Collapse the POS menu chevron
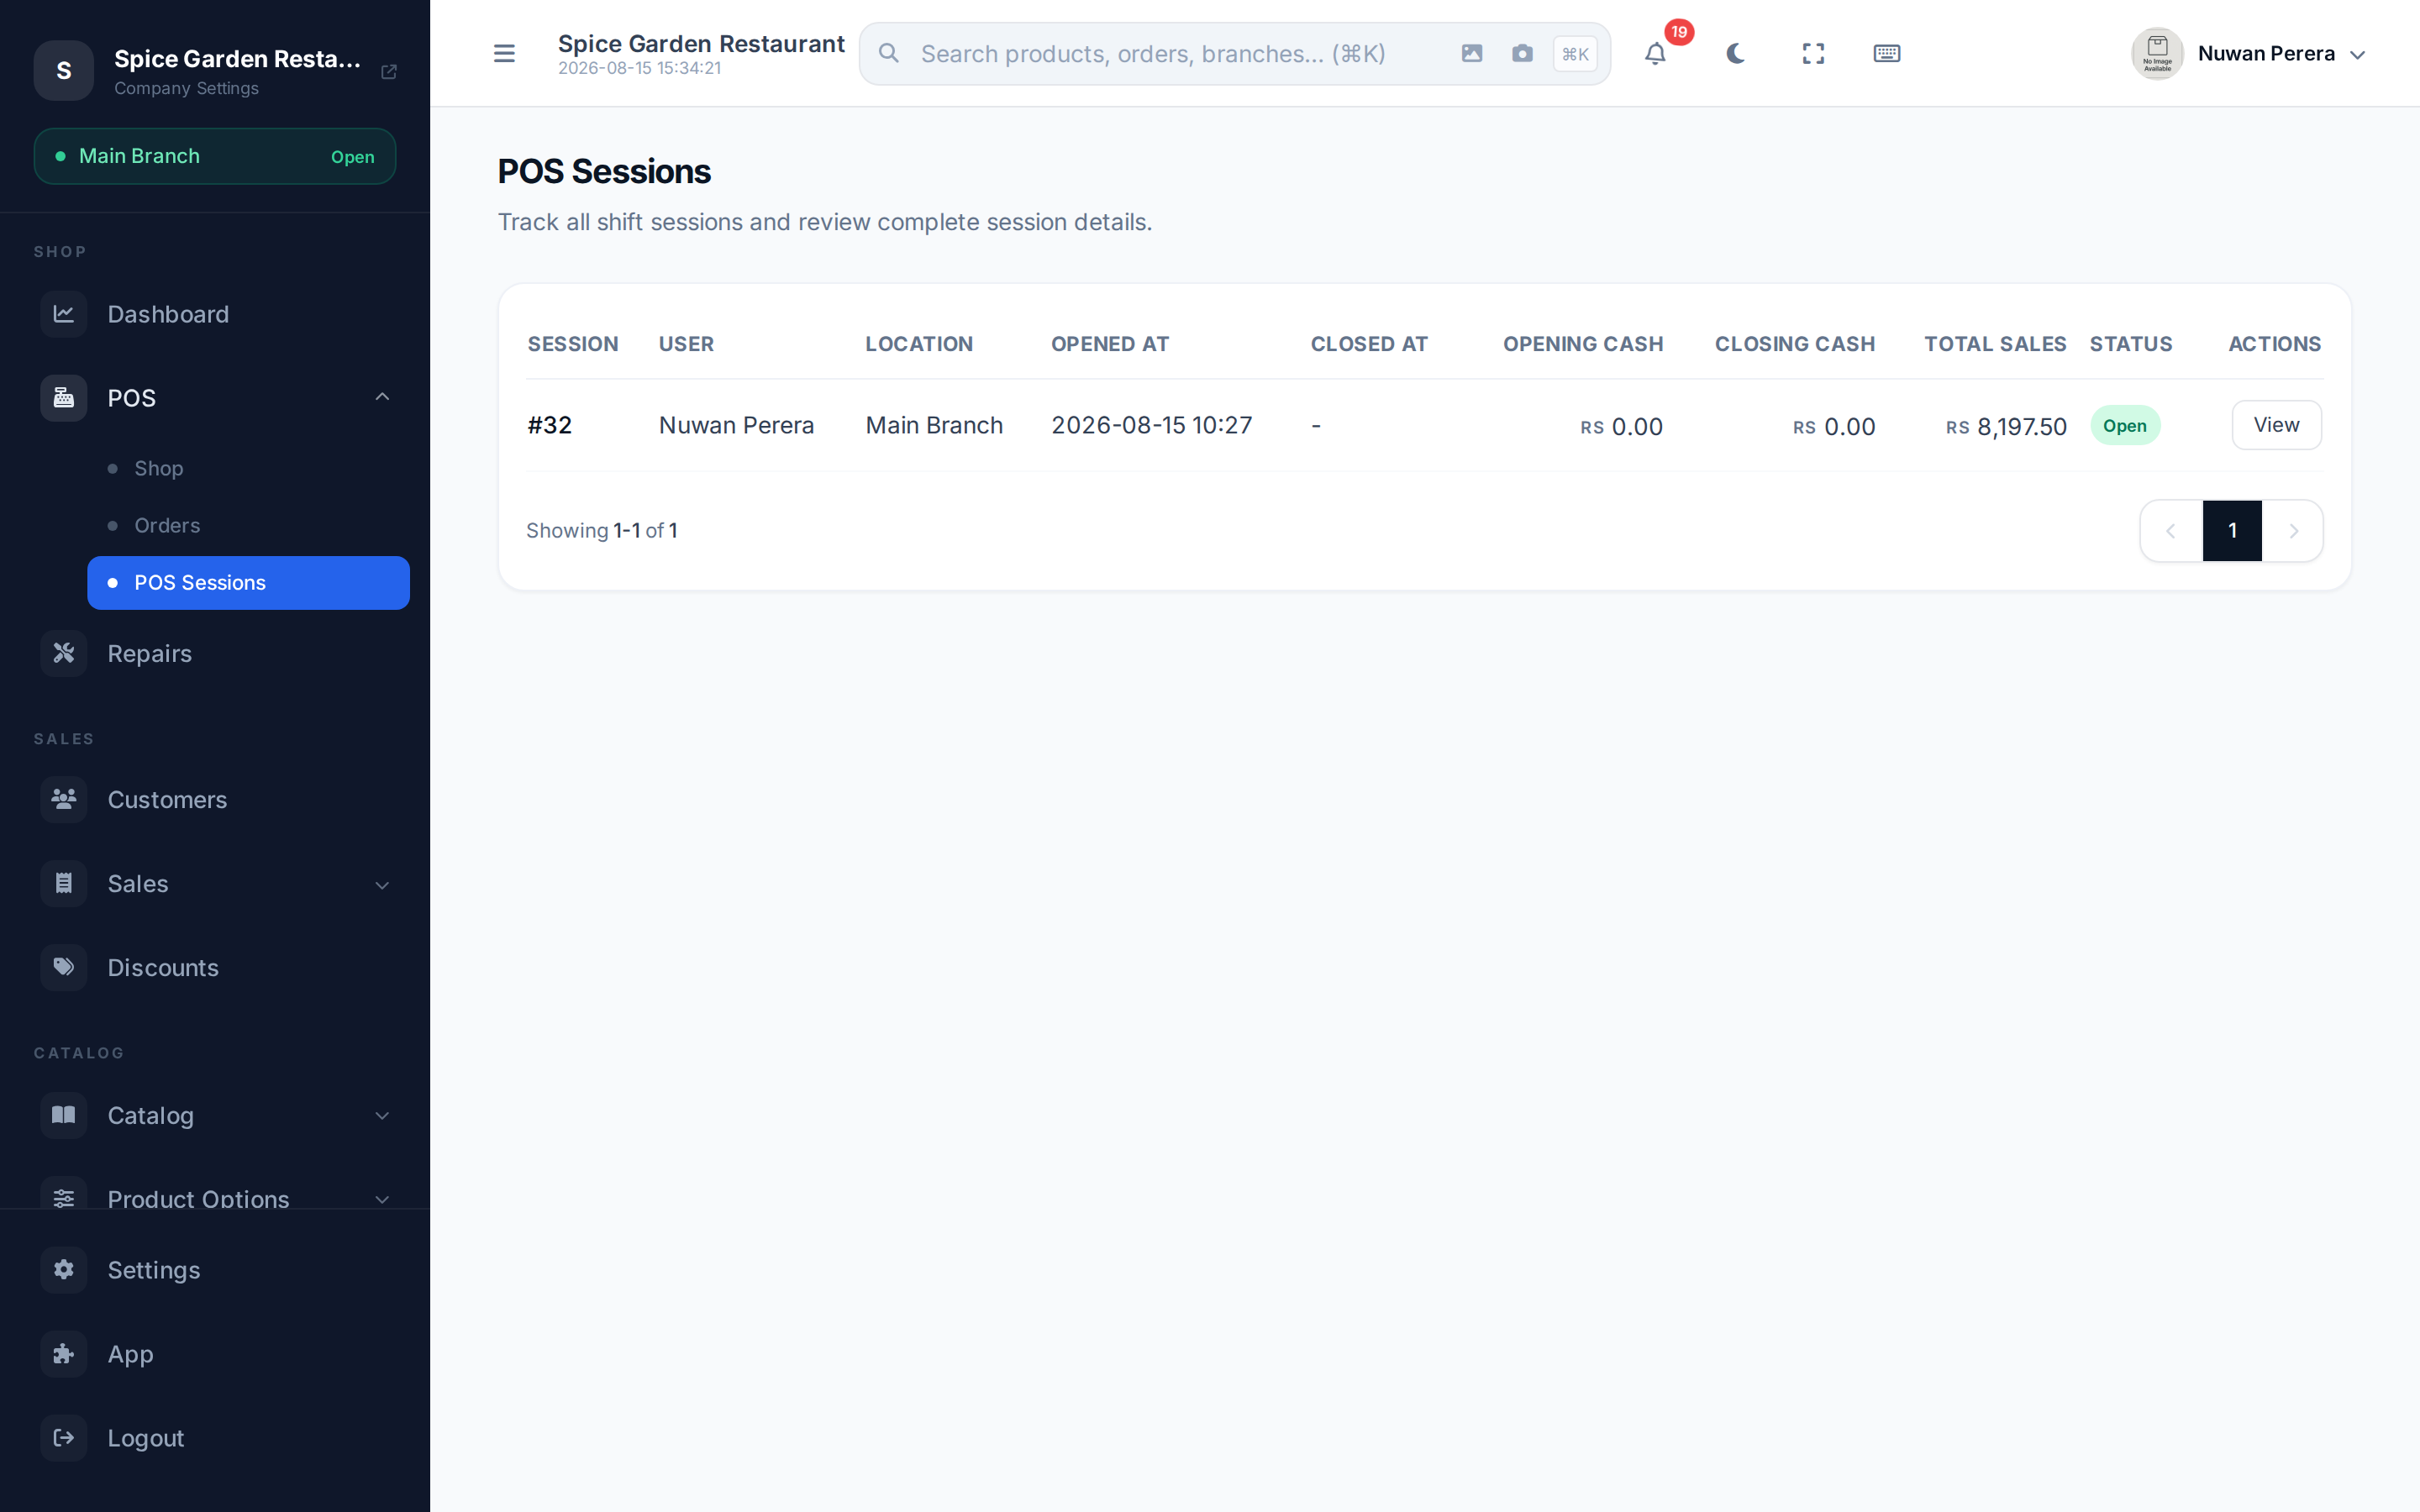2420x1512 pixels. click(x=382, y=397)
